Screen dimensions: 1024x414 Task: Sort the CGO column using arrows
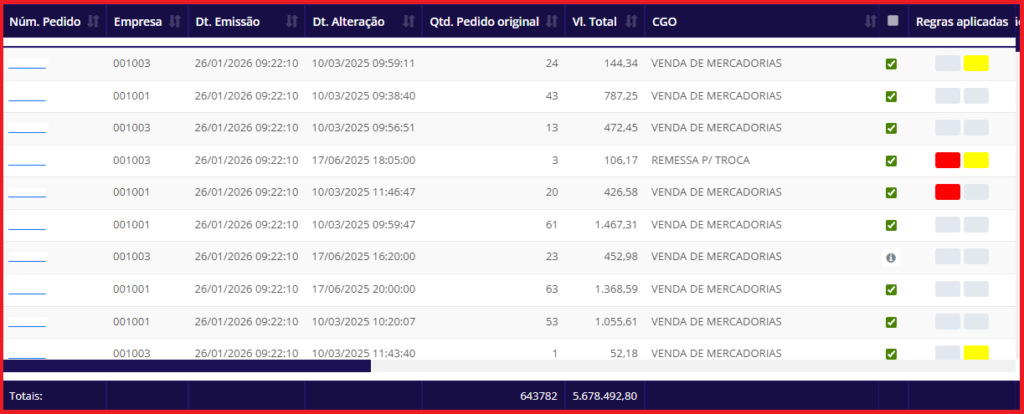pyautogui.click(x=870, y=21)
